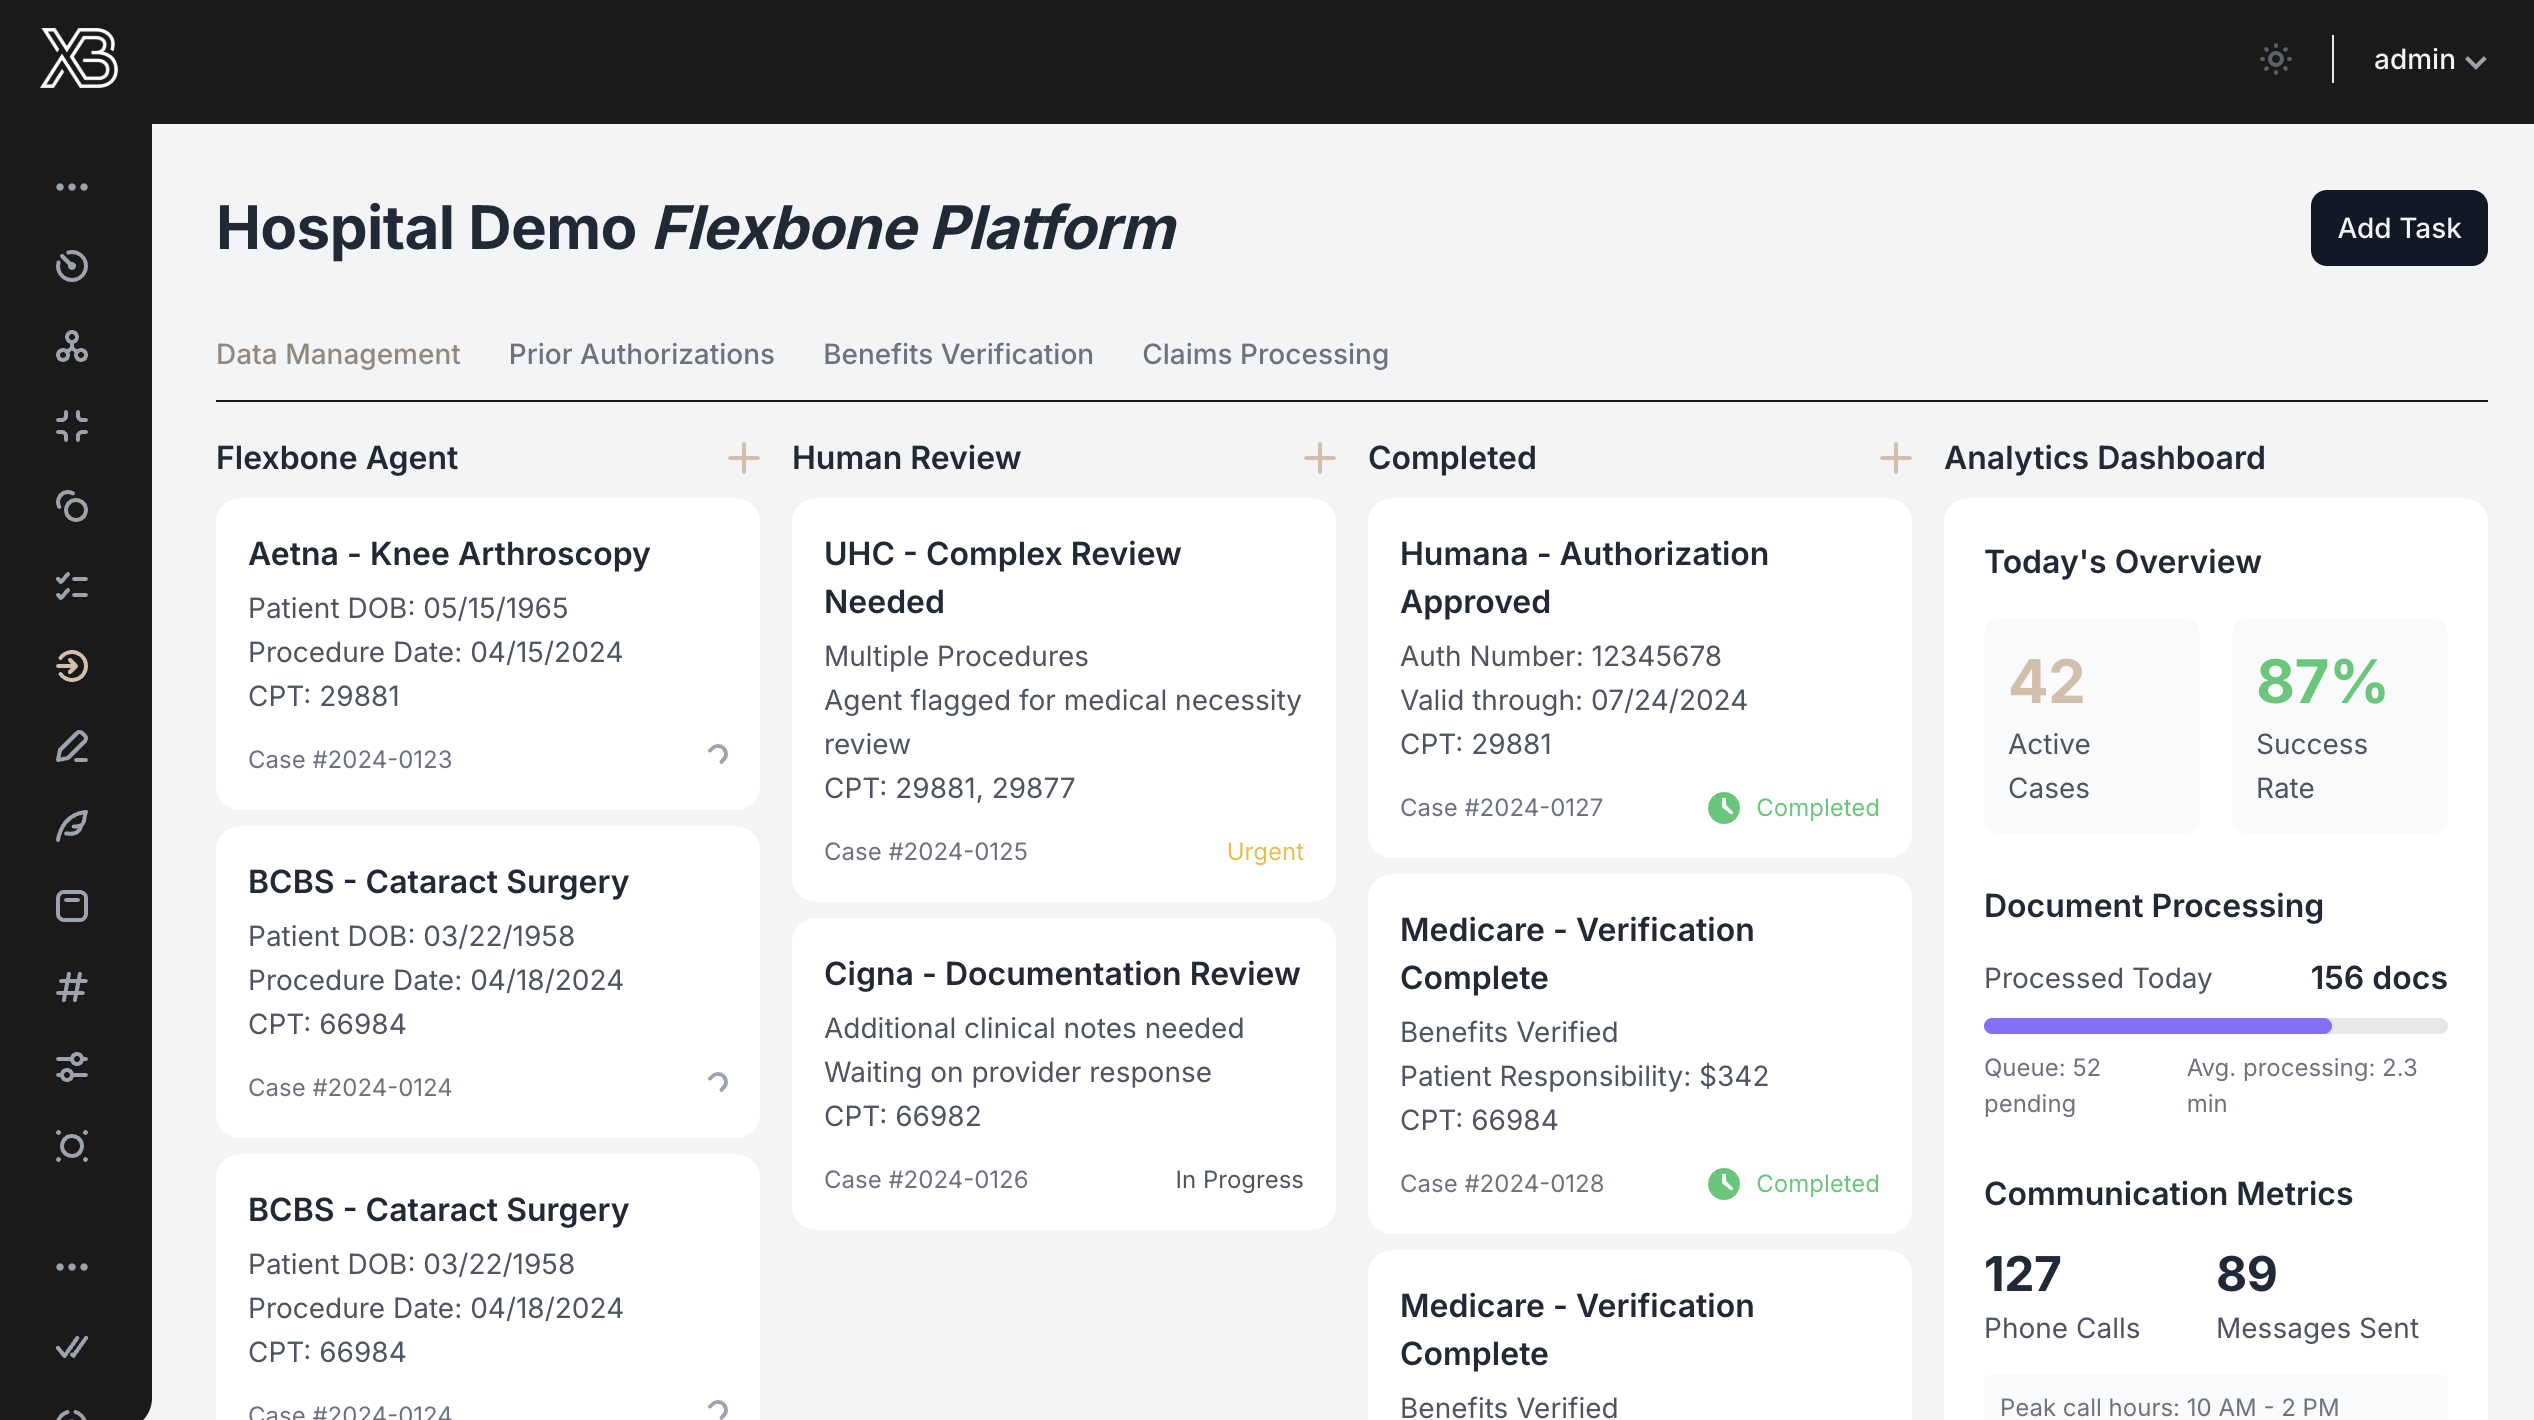Open the admin user dropdown
This screenshot has height=1420, width=2534.
[x=2430, y=59]
